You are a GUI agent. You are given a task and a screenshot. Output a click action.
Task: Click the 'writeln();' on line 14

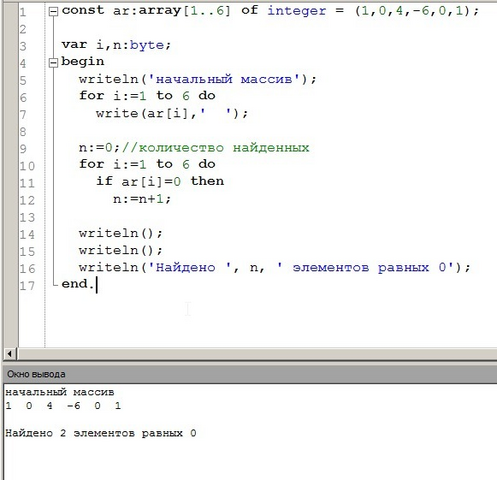pos(121,233)
